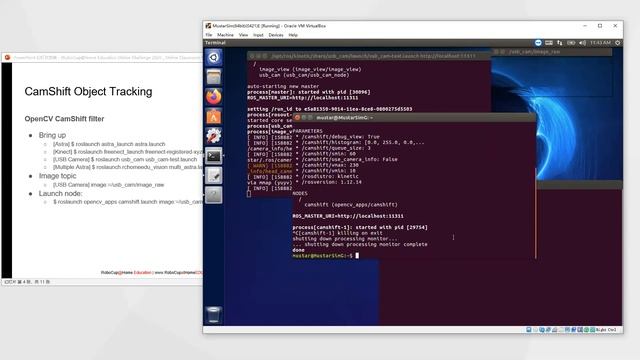Open the text editor launcher icon
Screen dimensions: 640x360
point(213,176)
